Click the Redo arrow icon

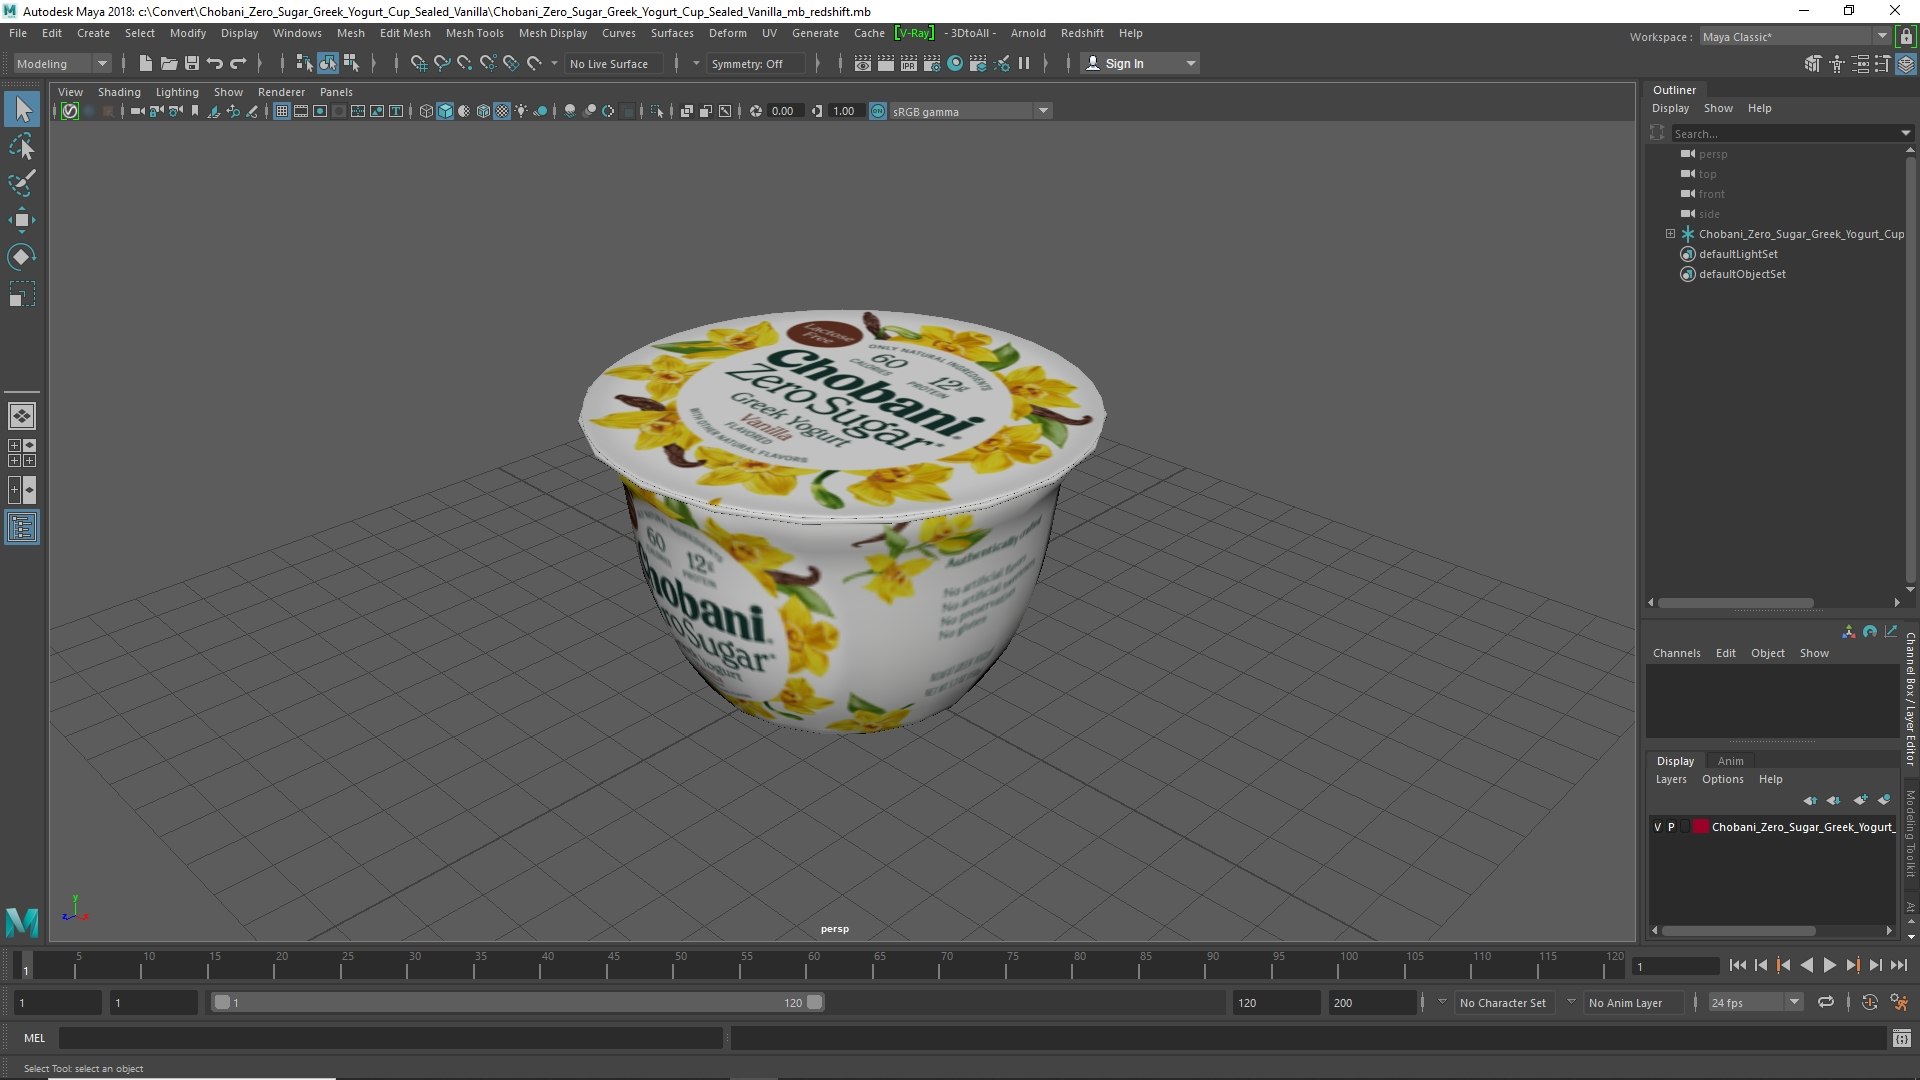coord(238,63)
